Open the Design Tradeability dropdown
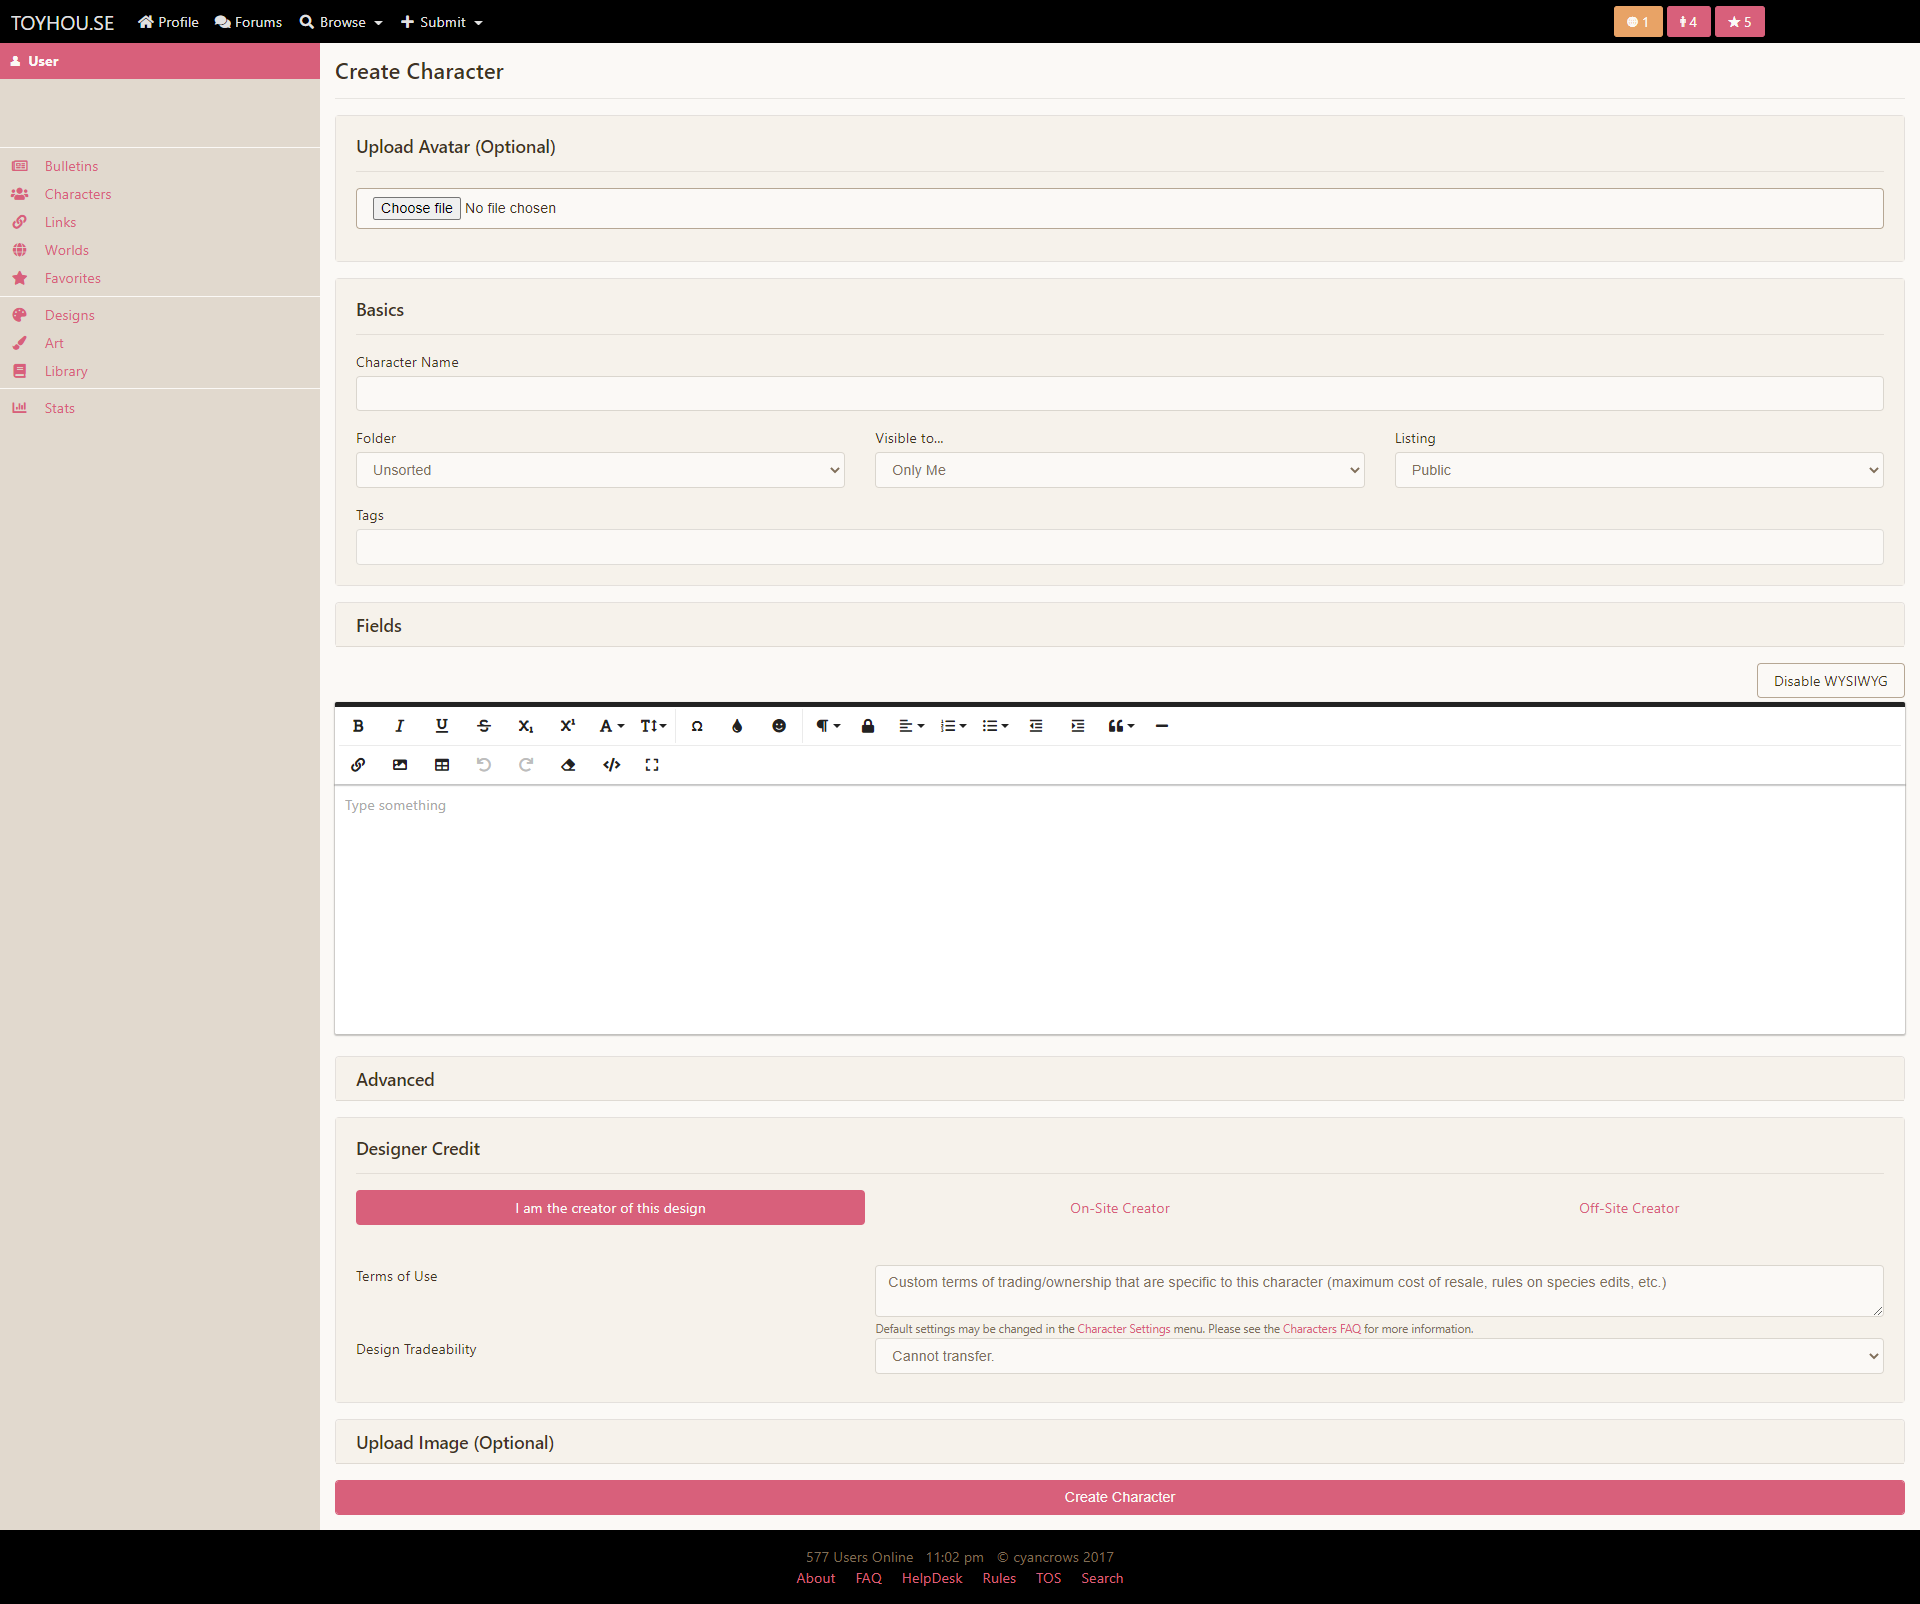The width and height of the screenshot is (1920, 1604). coord(1378,1356)
